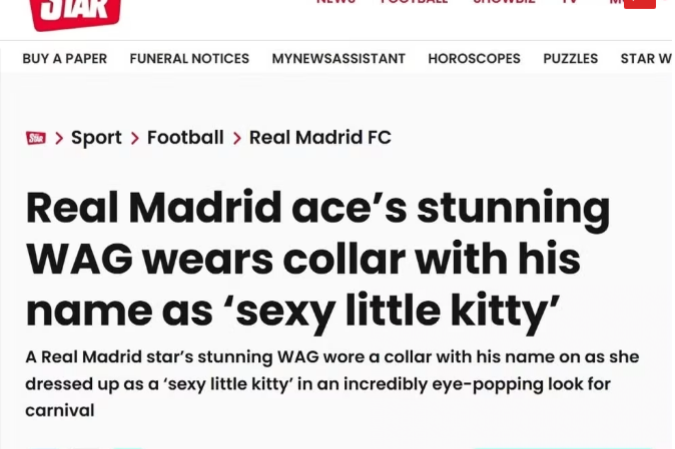675x449 pixels.
Task: Click the Daily Star logo in the header
Action: pos(76,12)
